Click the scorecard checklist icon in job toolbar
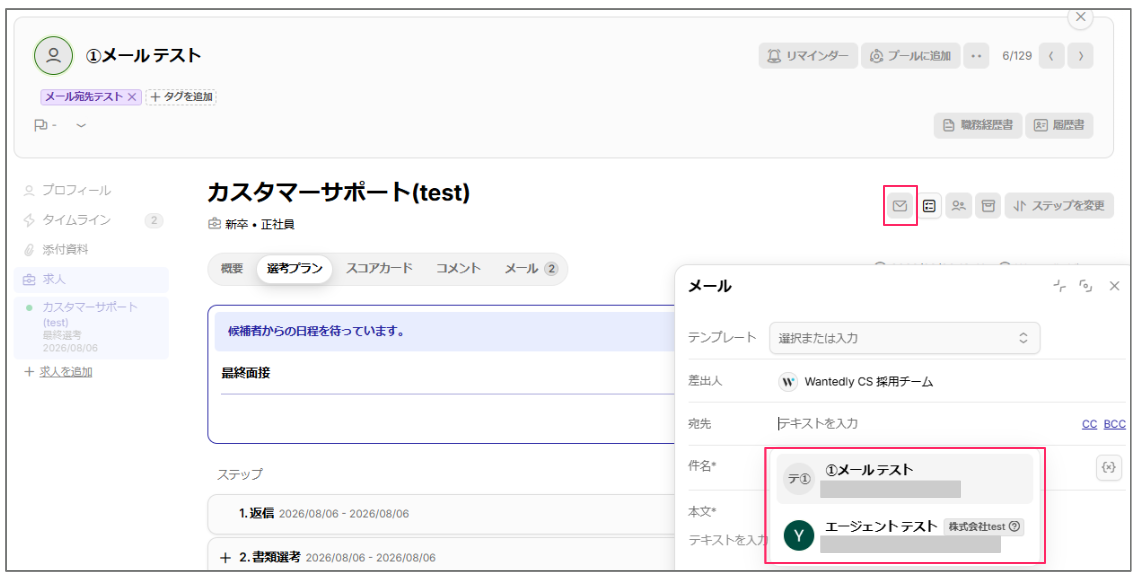The image size is (1137, 577). (x=929, y=206)
